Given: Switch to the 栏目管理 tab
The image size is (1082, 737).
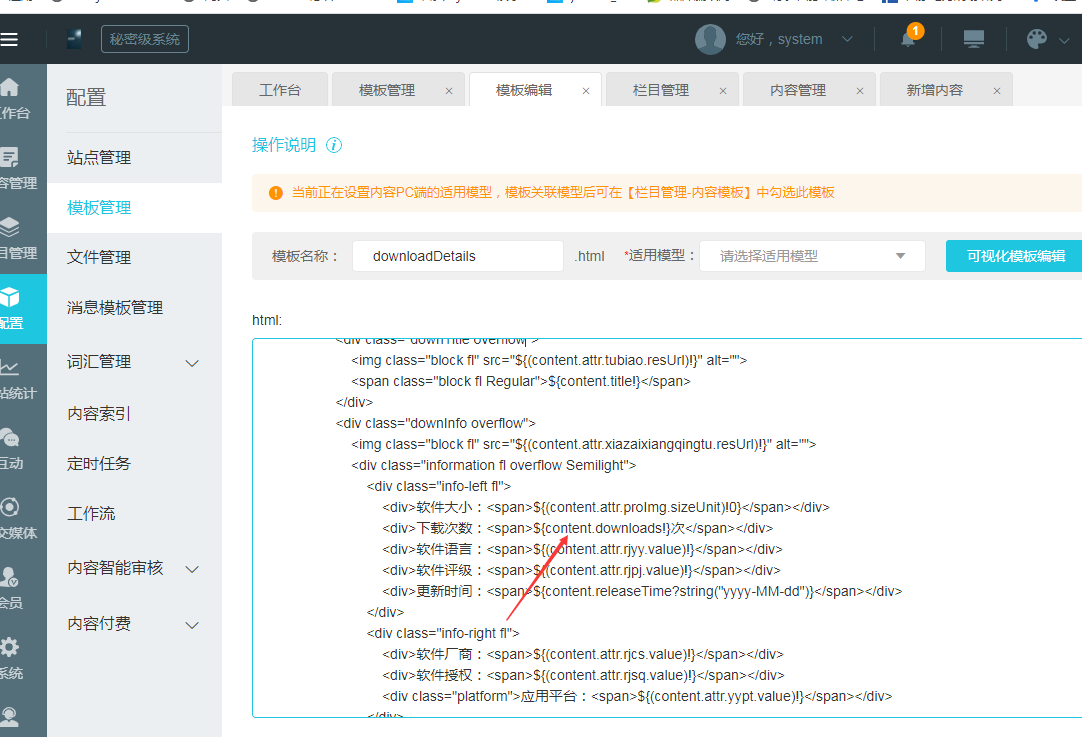Looking at the screenshot, I should click(x=661, y=90).
